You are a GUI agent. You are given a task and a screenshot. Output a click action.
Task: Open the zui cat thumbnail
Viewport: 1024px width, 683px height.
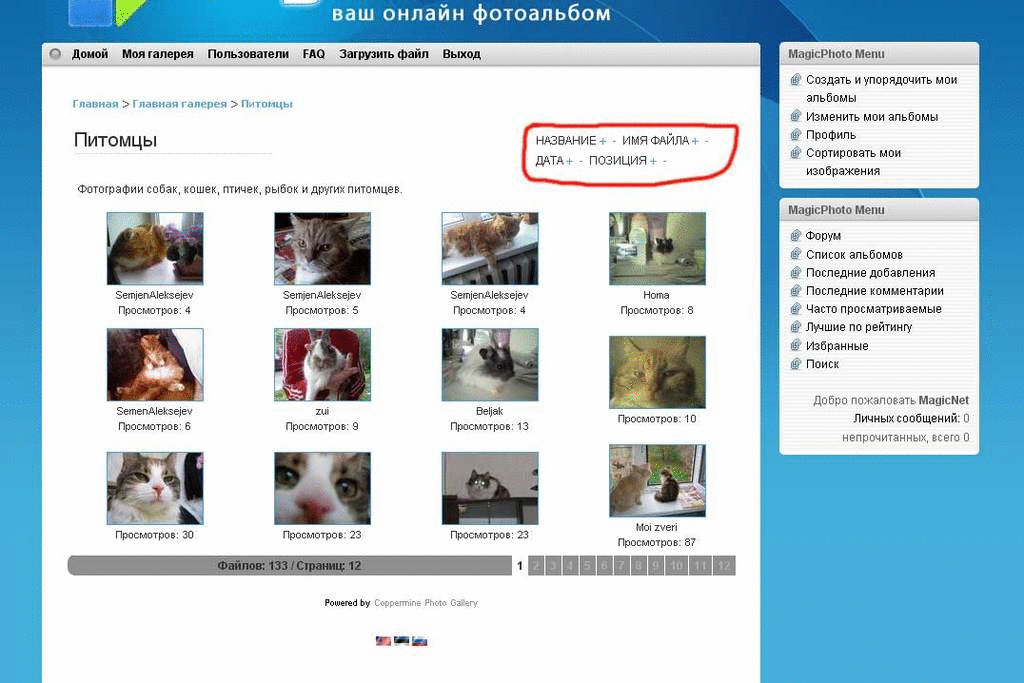[x=322, y=364]
